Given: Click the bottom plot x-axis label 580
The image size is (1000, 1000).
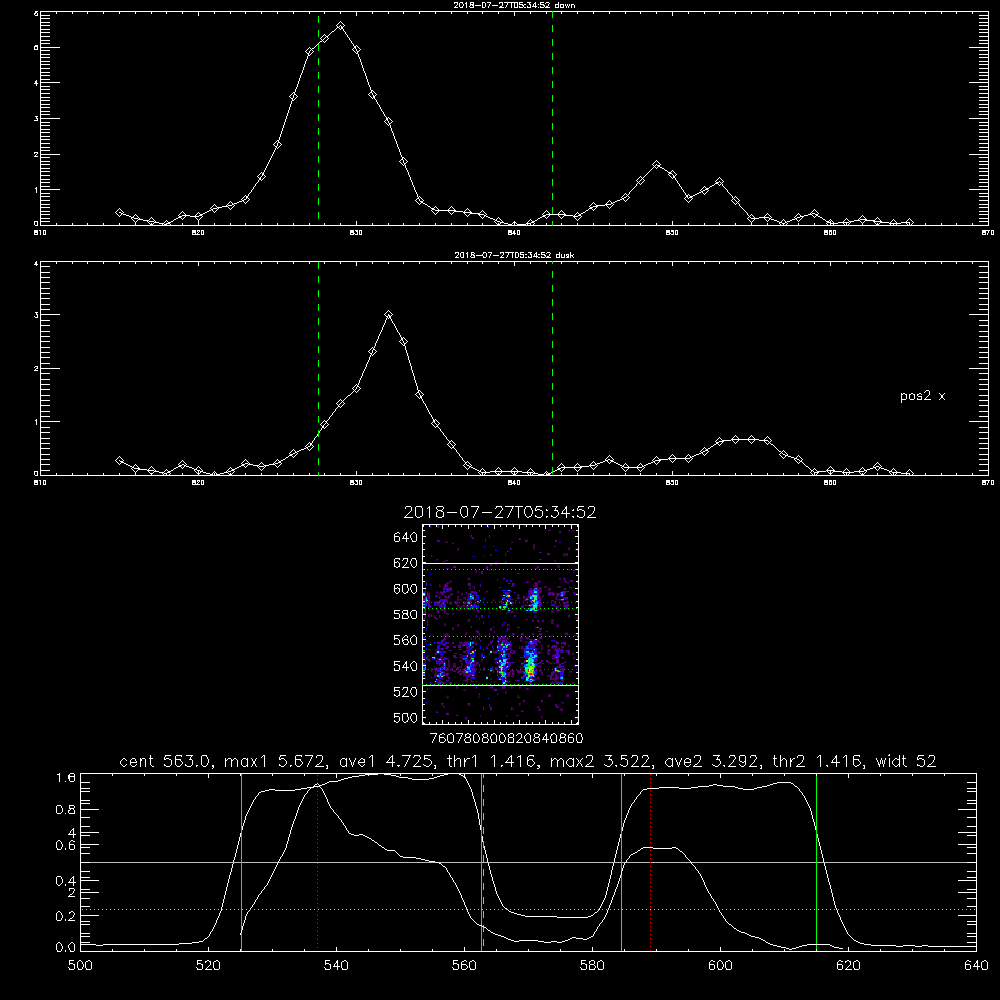Looking at the screenshot, I should pyautogui.click(x=592, y=966).
